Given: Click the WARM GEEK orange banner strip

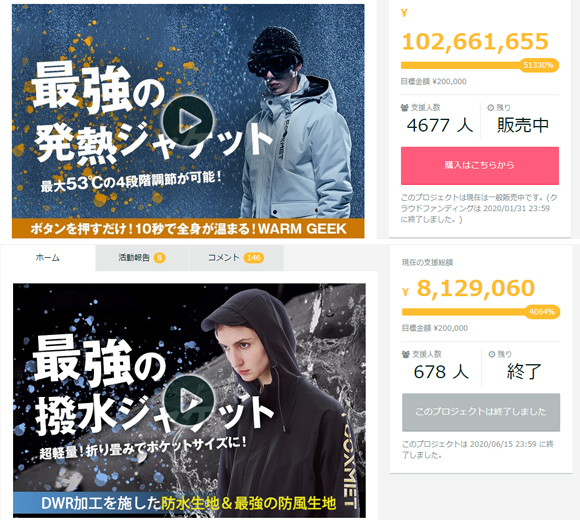Looking at the screenshot, I should [188, 229].
